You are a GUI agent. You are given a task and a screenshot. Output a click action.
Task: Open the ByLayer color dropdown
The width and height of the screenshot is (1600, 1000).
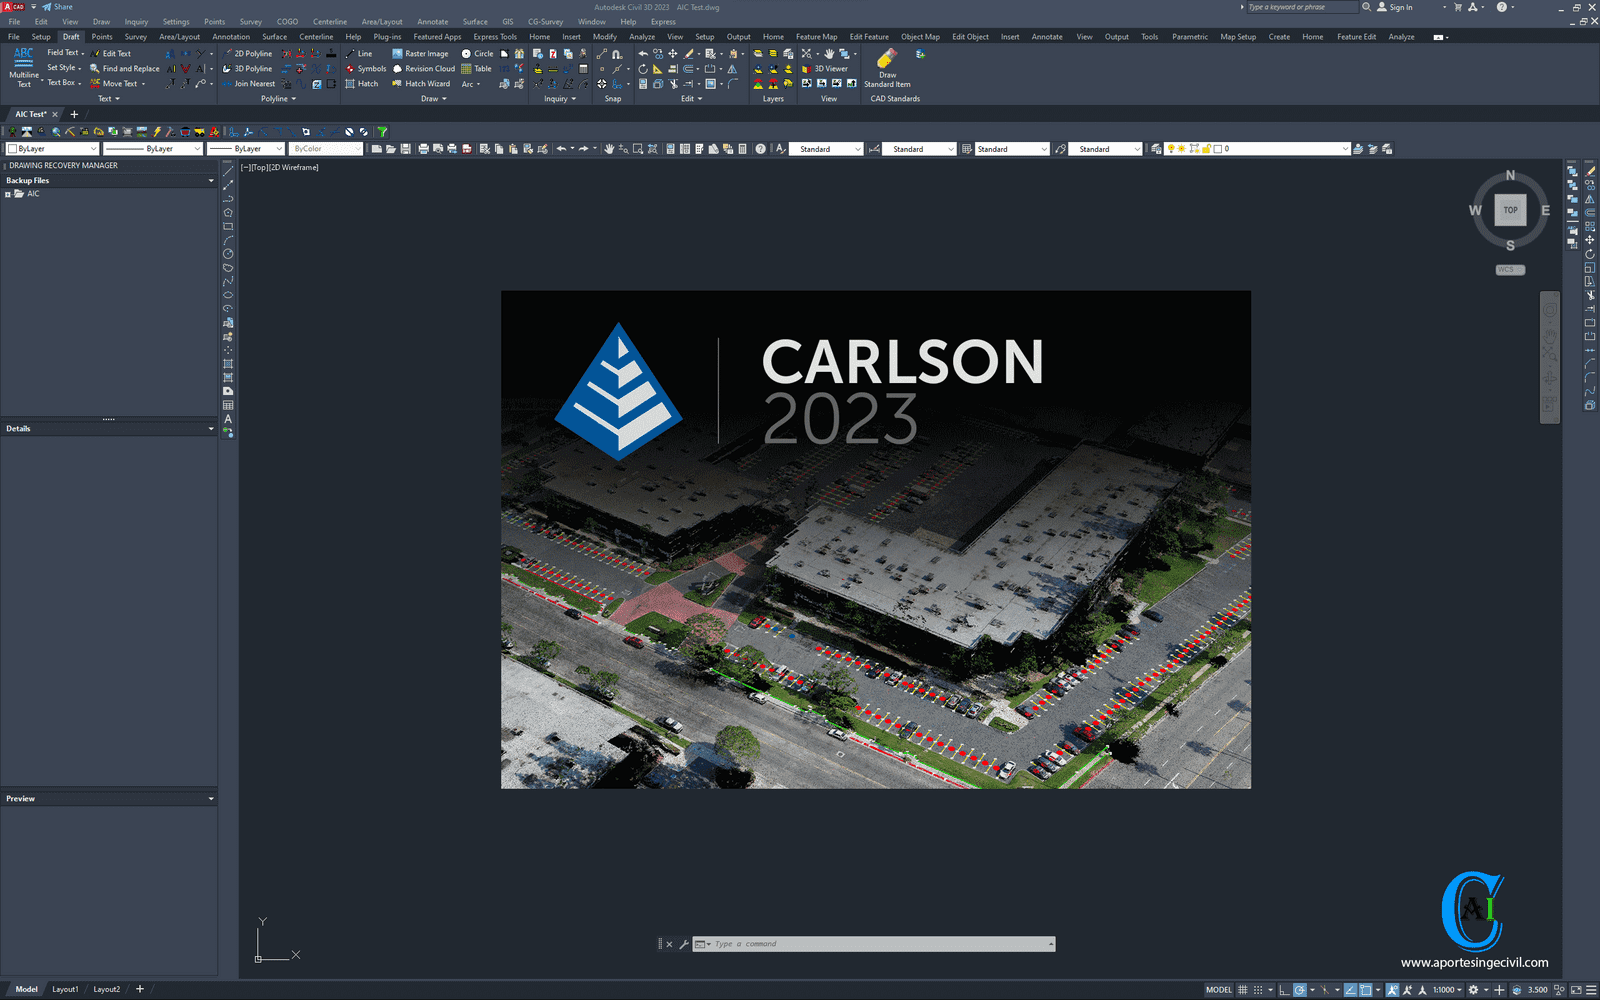[52, 149]
